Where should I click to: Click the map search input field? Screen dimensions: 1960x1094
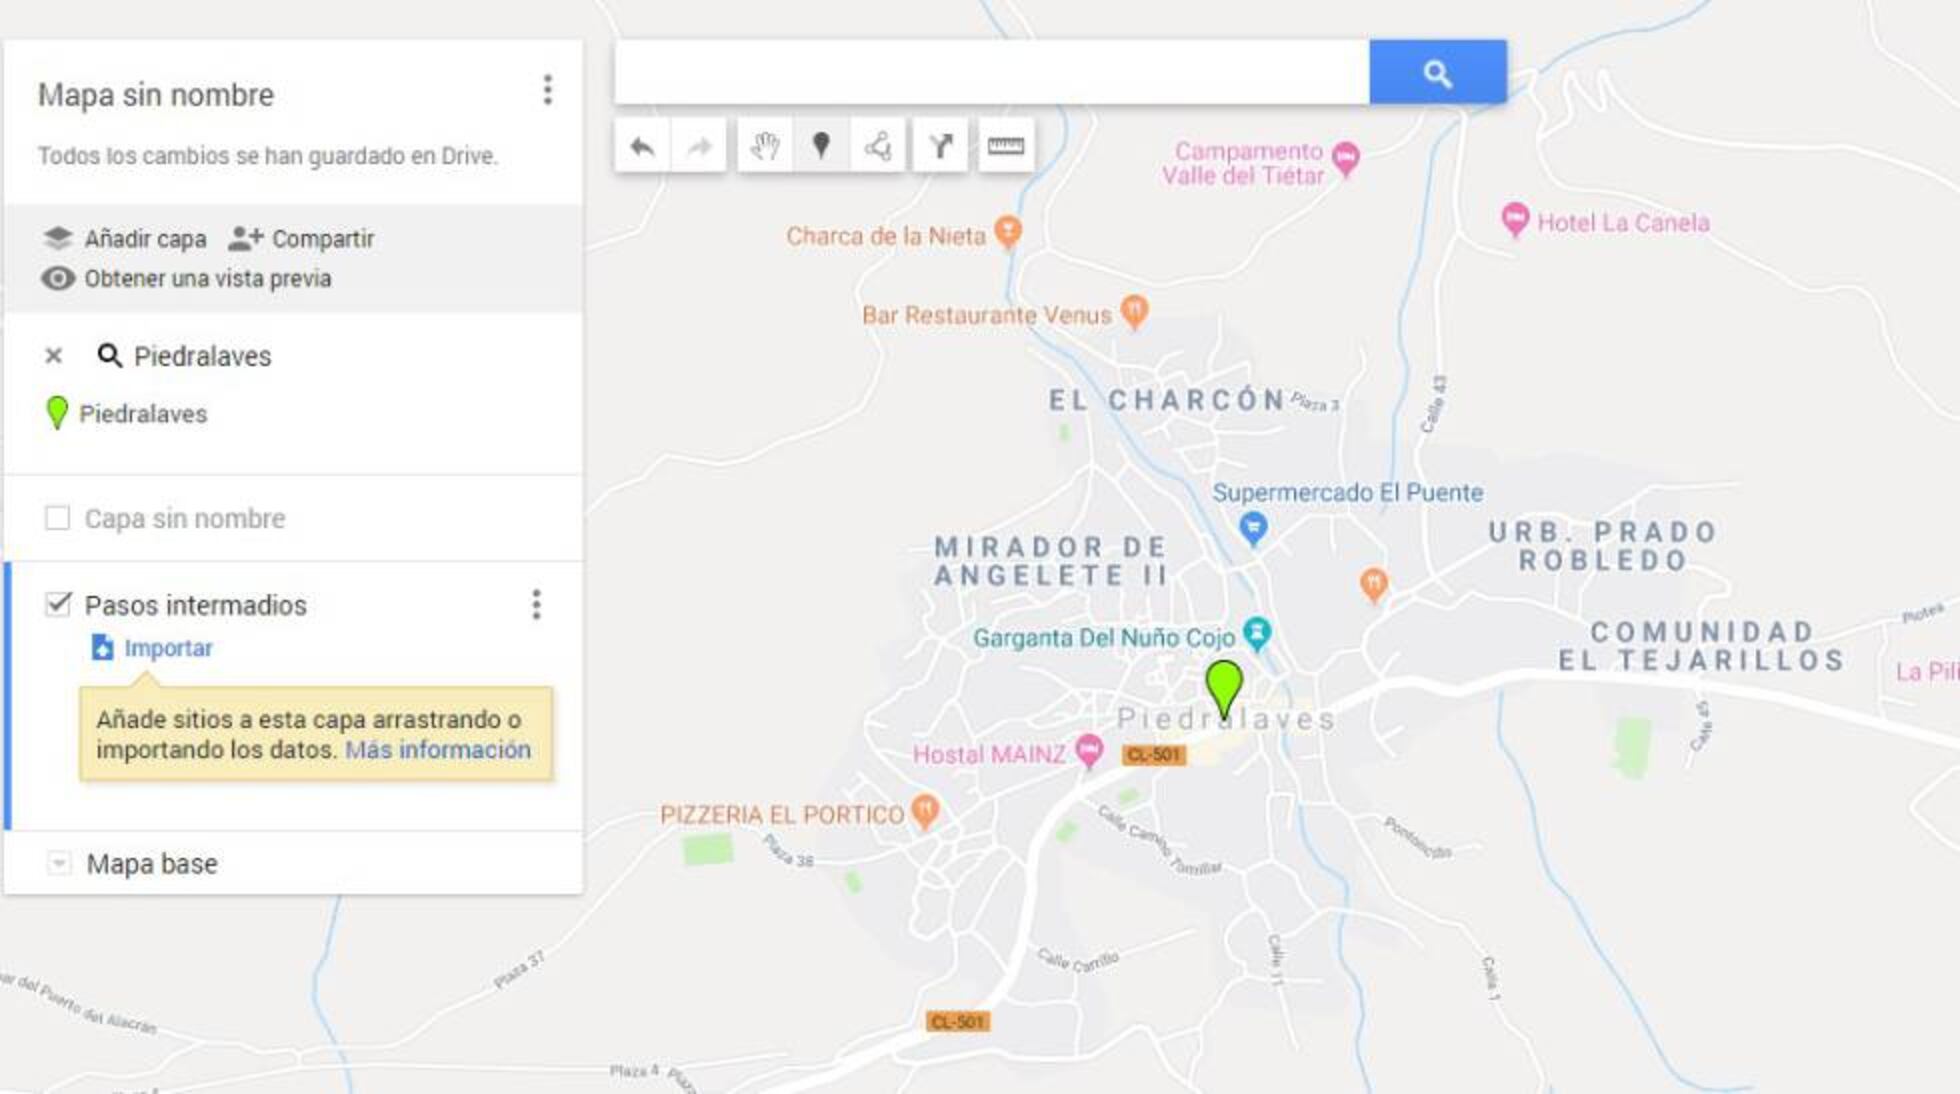point(991,72)
